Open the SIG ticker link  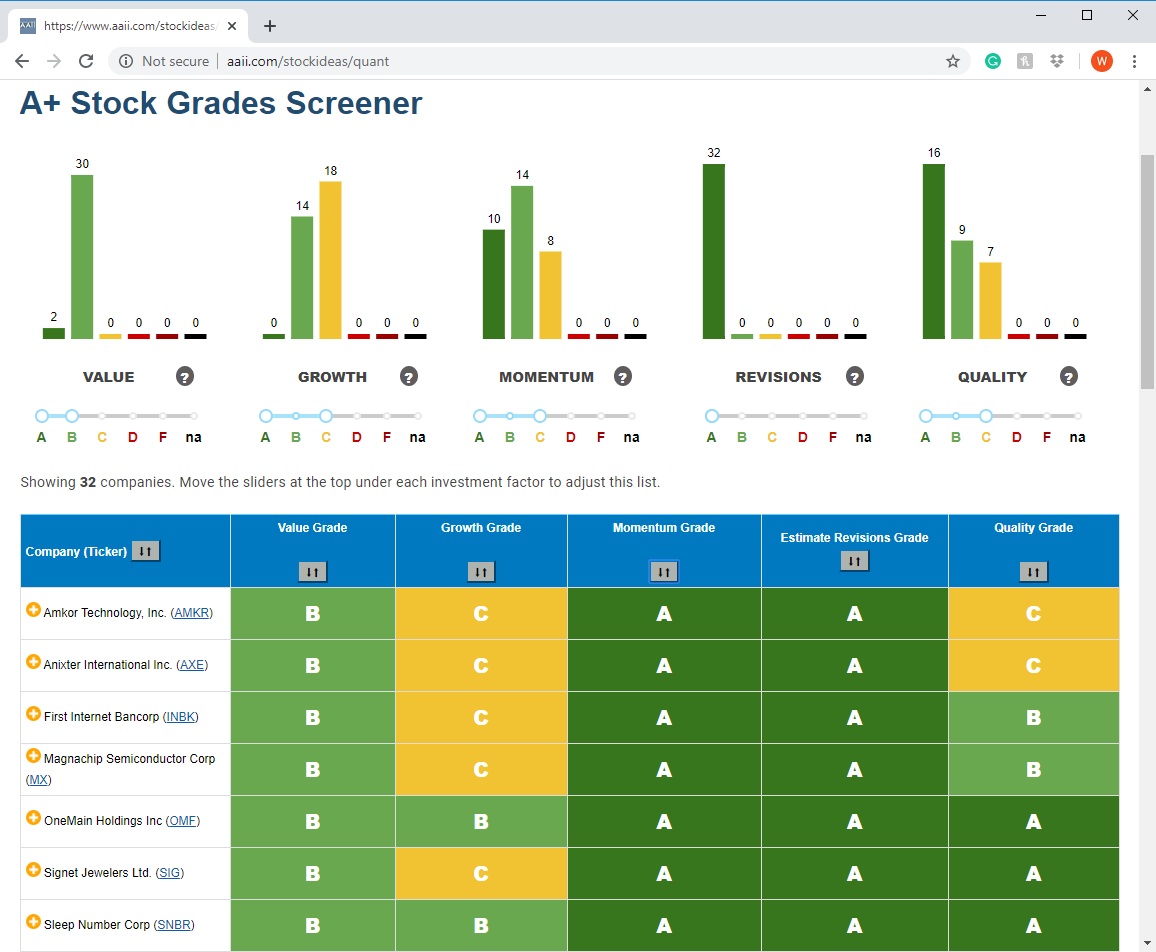point(170,873)
